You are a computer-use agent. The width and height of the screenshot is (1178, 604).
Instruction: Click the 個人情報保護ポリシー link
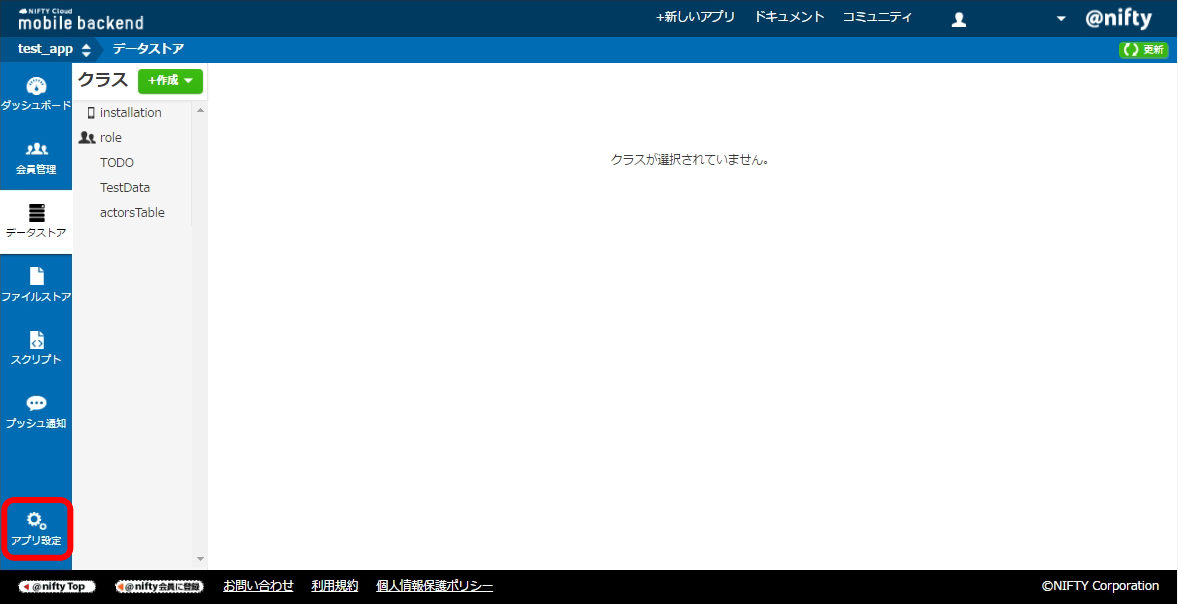pyautogui.click(x=434, y=585)
